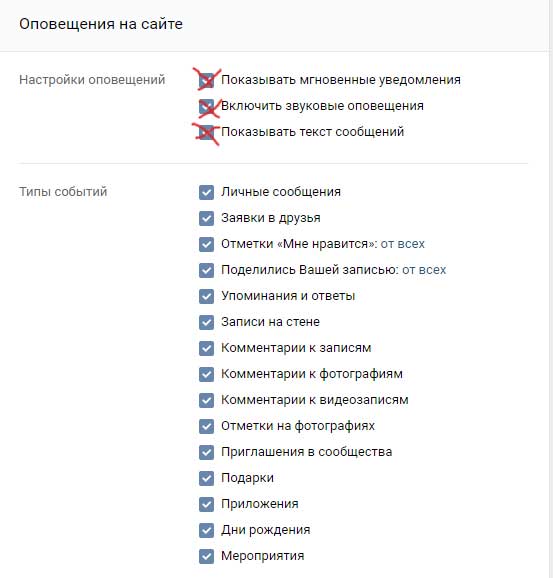Uncheck Показывать мгновенные уведомления checkbox

206,80
